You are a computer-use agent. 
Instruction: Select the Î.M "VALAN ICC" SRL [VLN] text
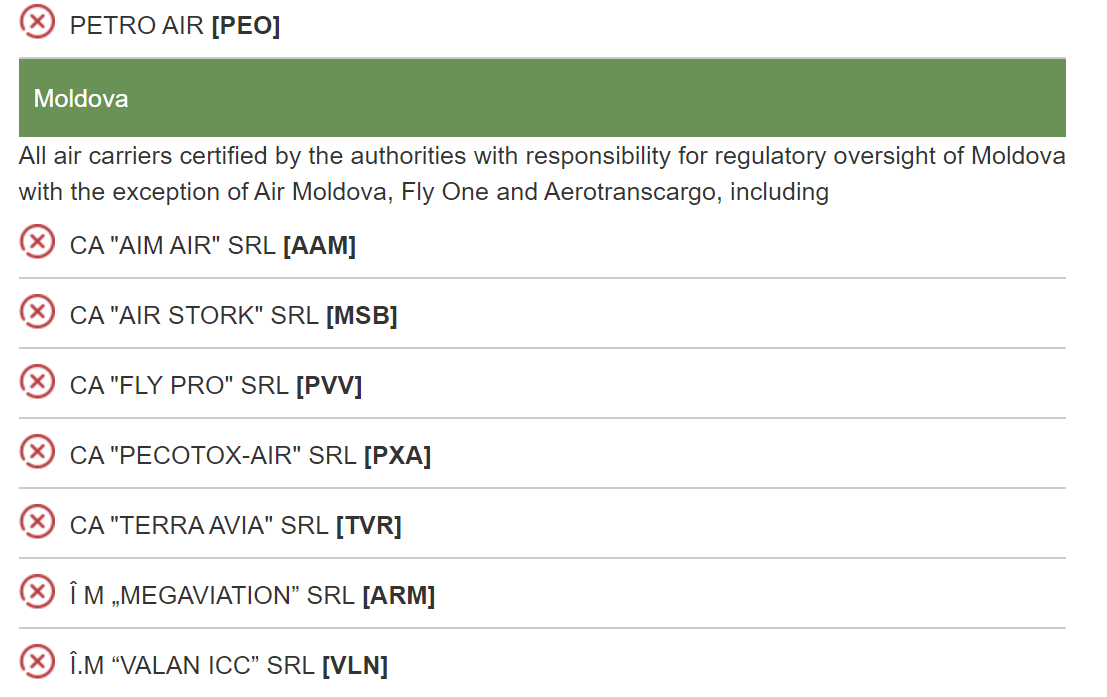pos(228,666)
